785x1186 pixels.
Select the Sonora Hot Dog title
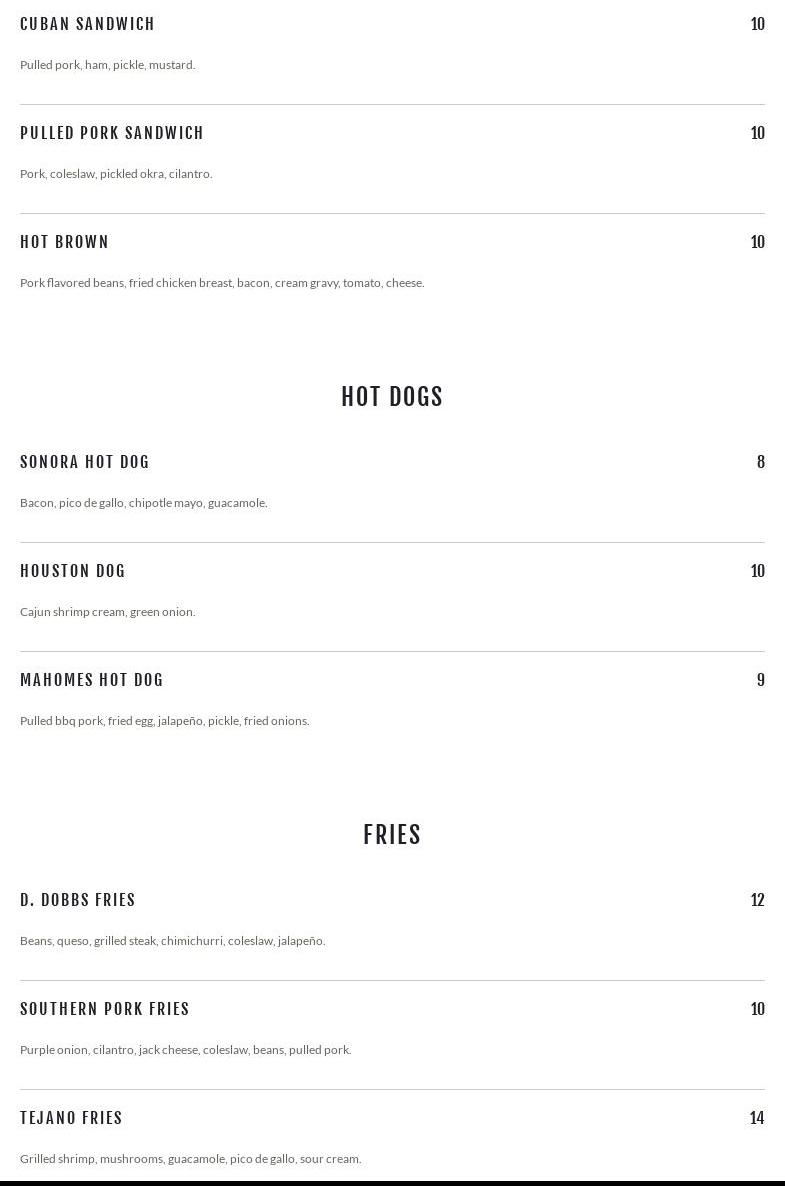(x=85, y=462)
